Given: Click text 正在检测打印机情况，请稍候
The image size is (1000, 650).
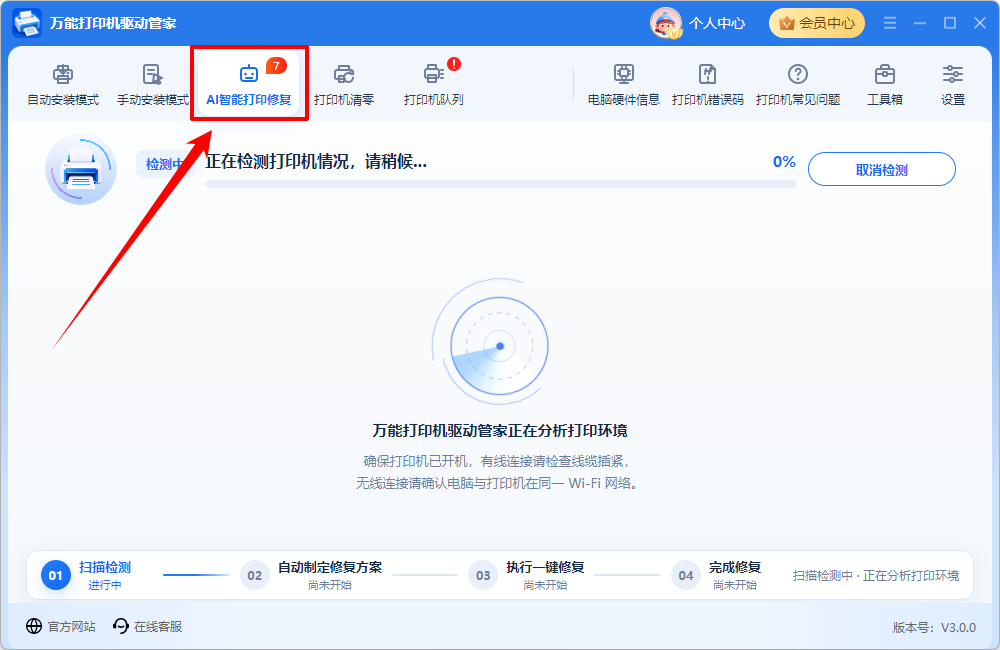Looking at the screenshot, I should pos(316,161).
